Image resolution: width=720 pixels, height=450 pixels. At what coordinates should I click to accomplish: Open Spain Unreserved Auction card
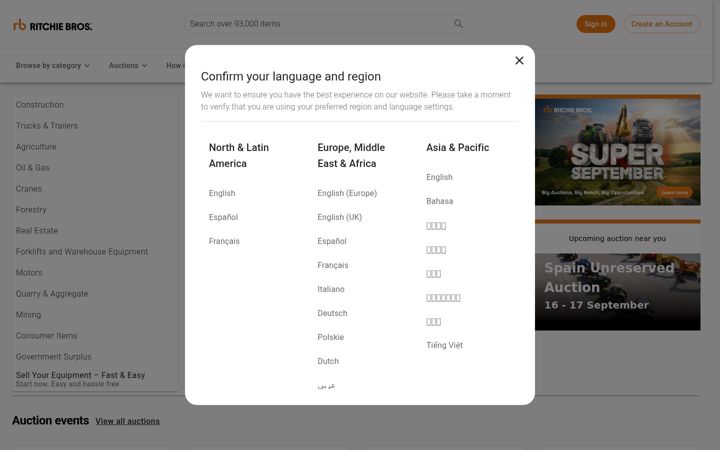(618, 292)
